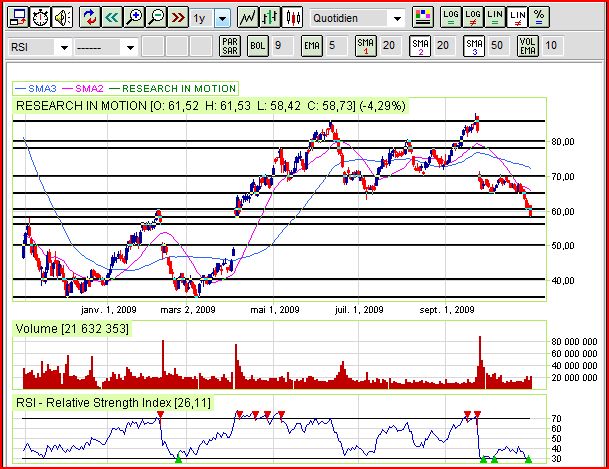Screen dimensions: 609x469
Task: Toggle the speaker sound icon
Action: pyautogui.click(x=63, y=17)
